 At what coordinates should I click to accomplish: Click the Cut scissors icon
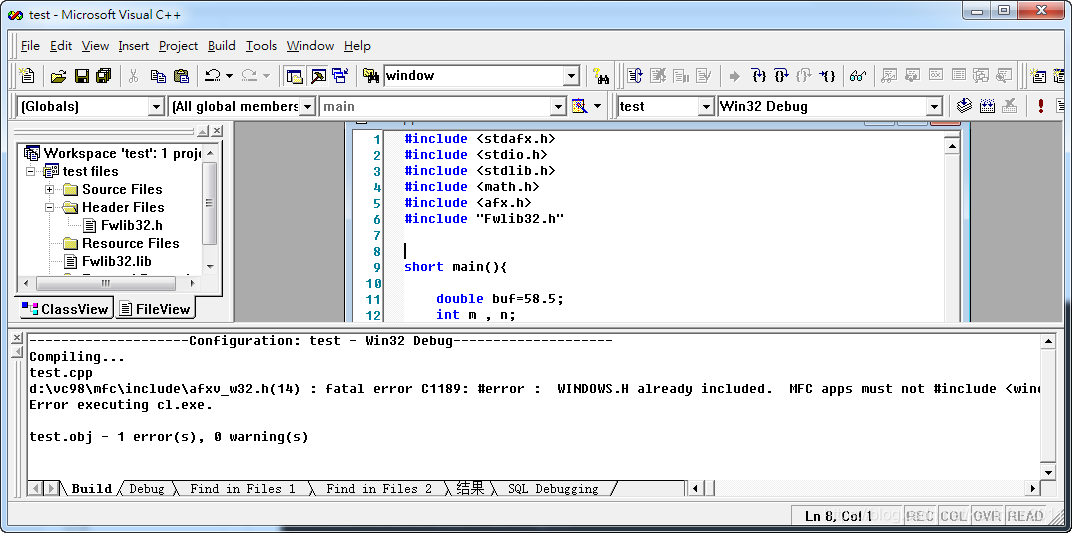(134, 76)
